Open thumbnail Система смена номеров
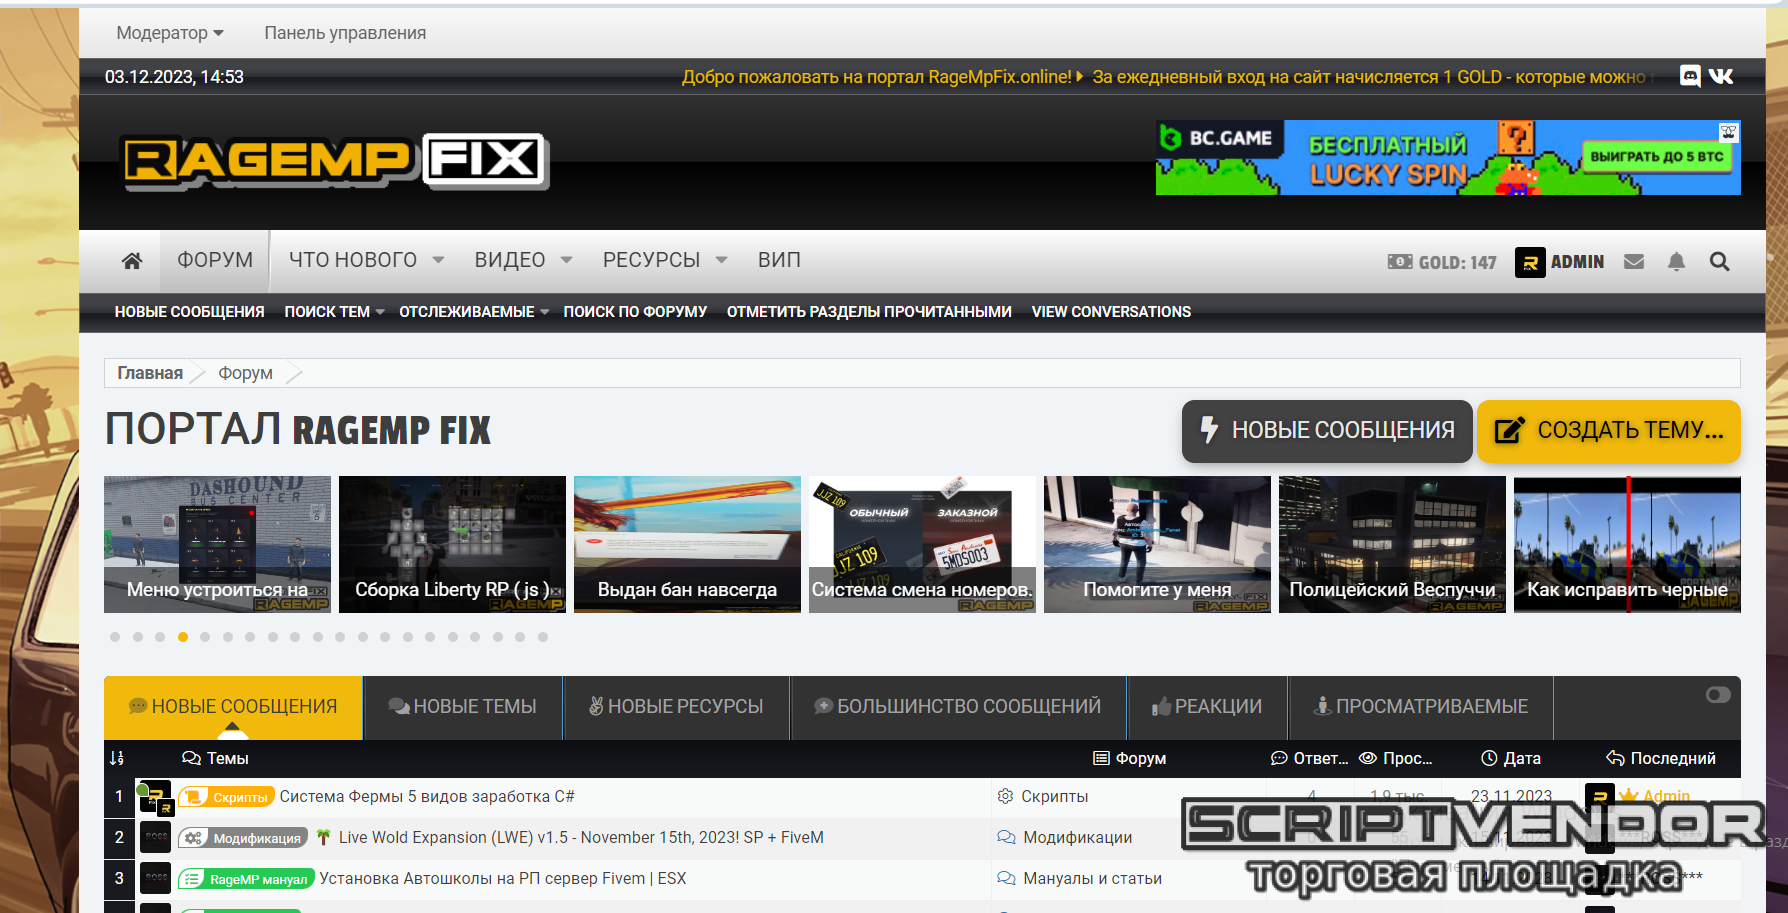 (x=922, y=544)
